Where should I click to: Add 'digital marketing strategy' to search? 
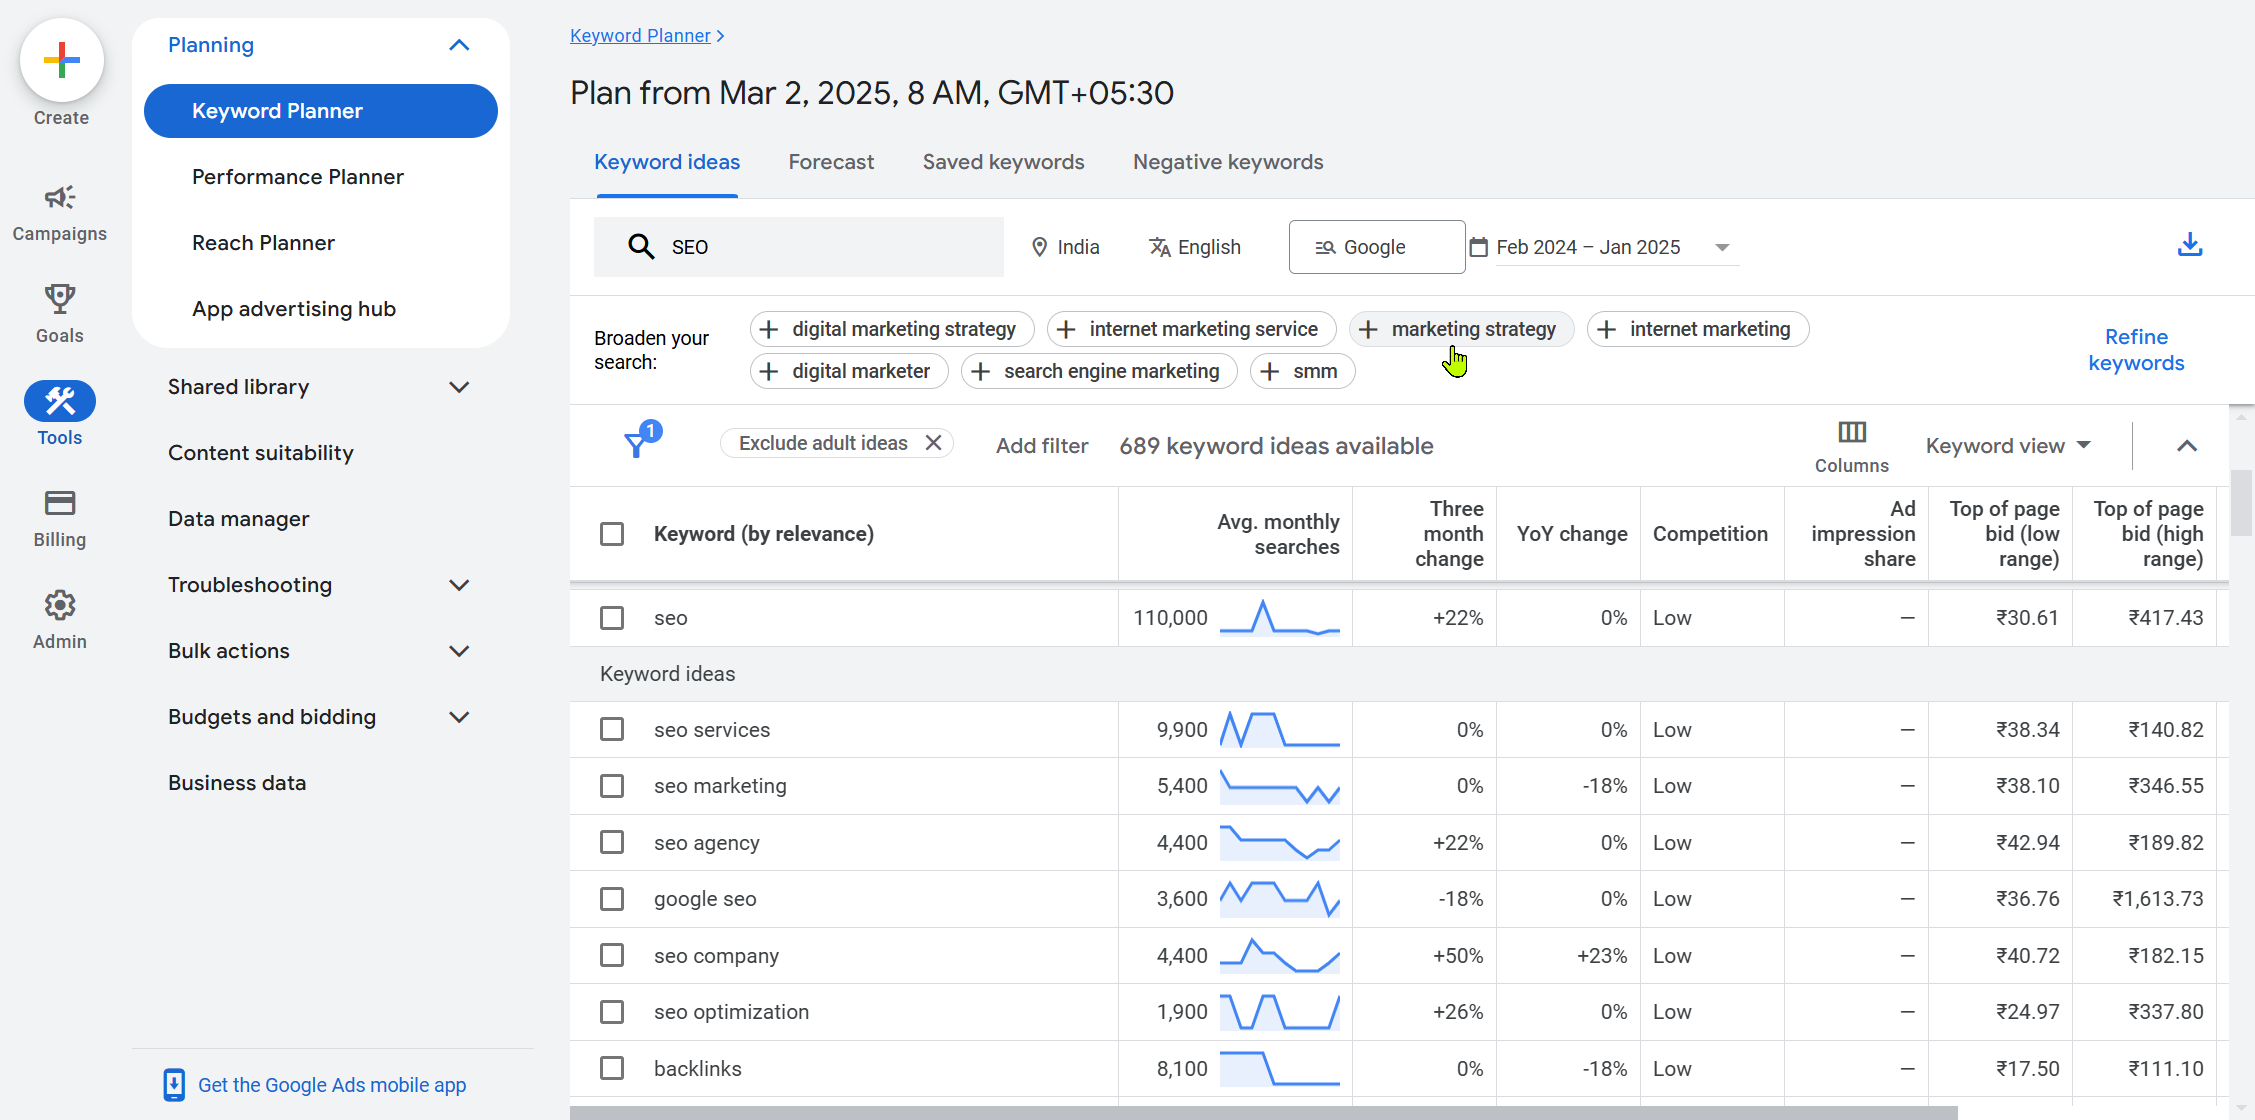tap(892, 329)
